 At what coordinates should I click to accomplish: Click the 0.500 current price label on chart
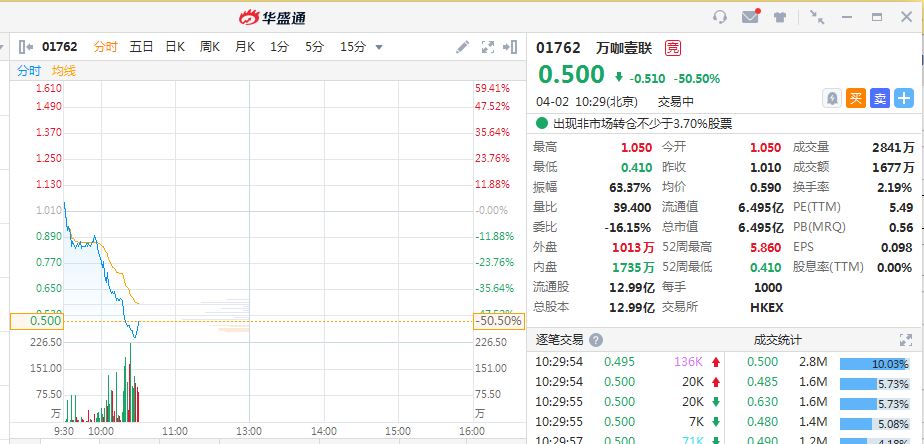pyautogui.click(x=36, y=321)
